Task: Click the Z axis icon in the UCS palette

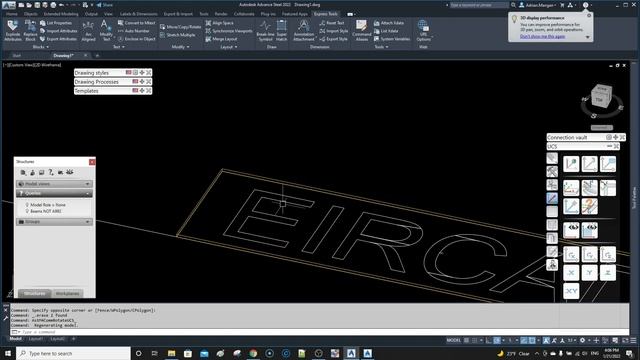Action: click(x=608, y=273)
